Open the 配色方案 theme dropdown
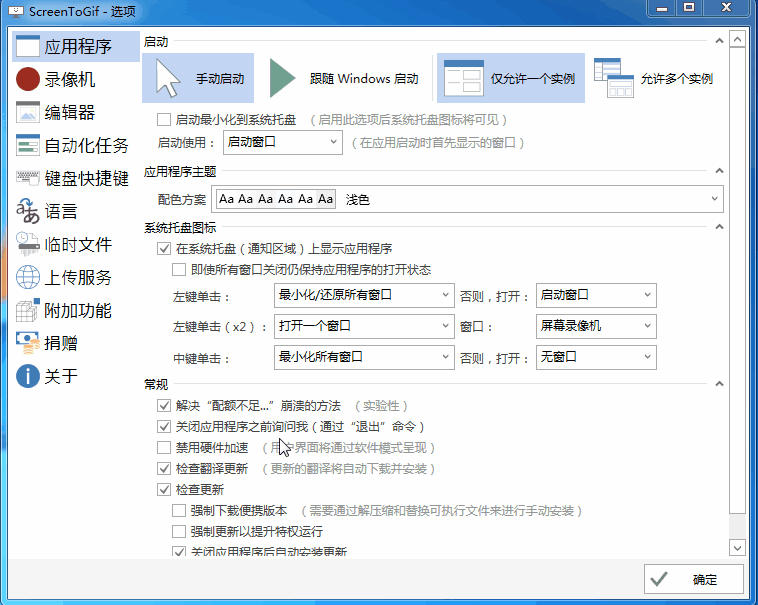Image resolution: width=758 pixels, height=605 pixels. click(x=467, y=199)
